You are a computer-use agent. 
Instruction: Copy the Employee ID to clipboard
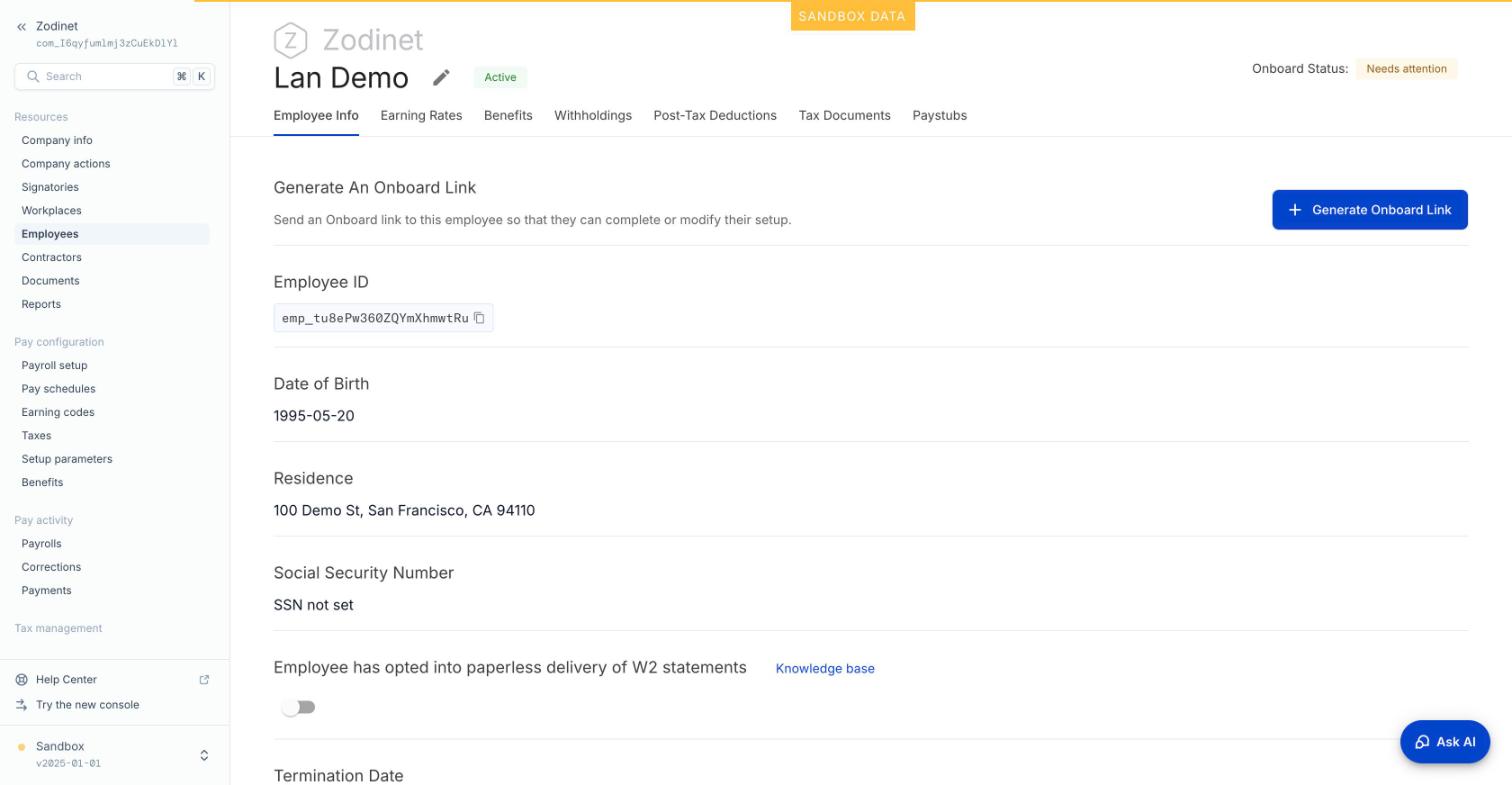tap(479, 318)
